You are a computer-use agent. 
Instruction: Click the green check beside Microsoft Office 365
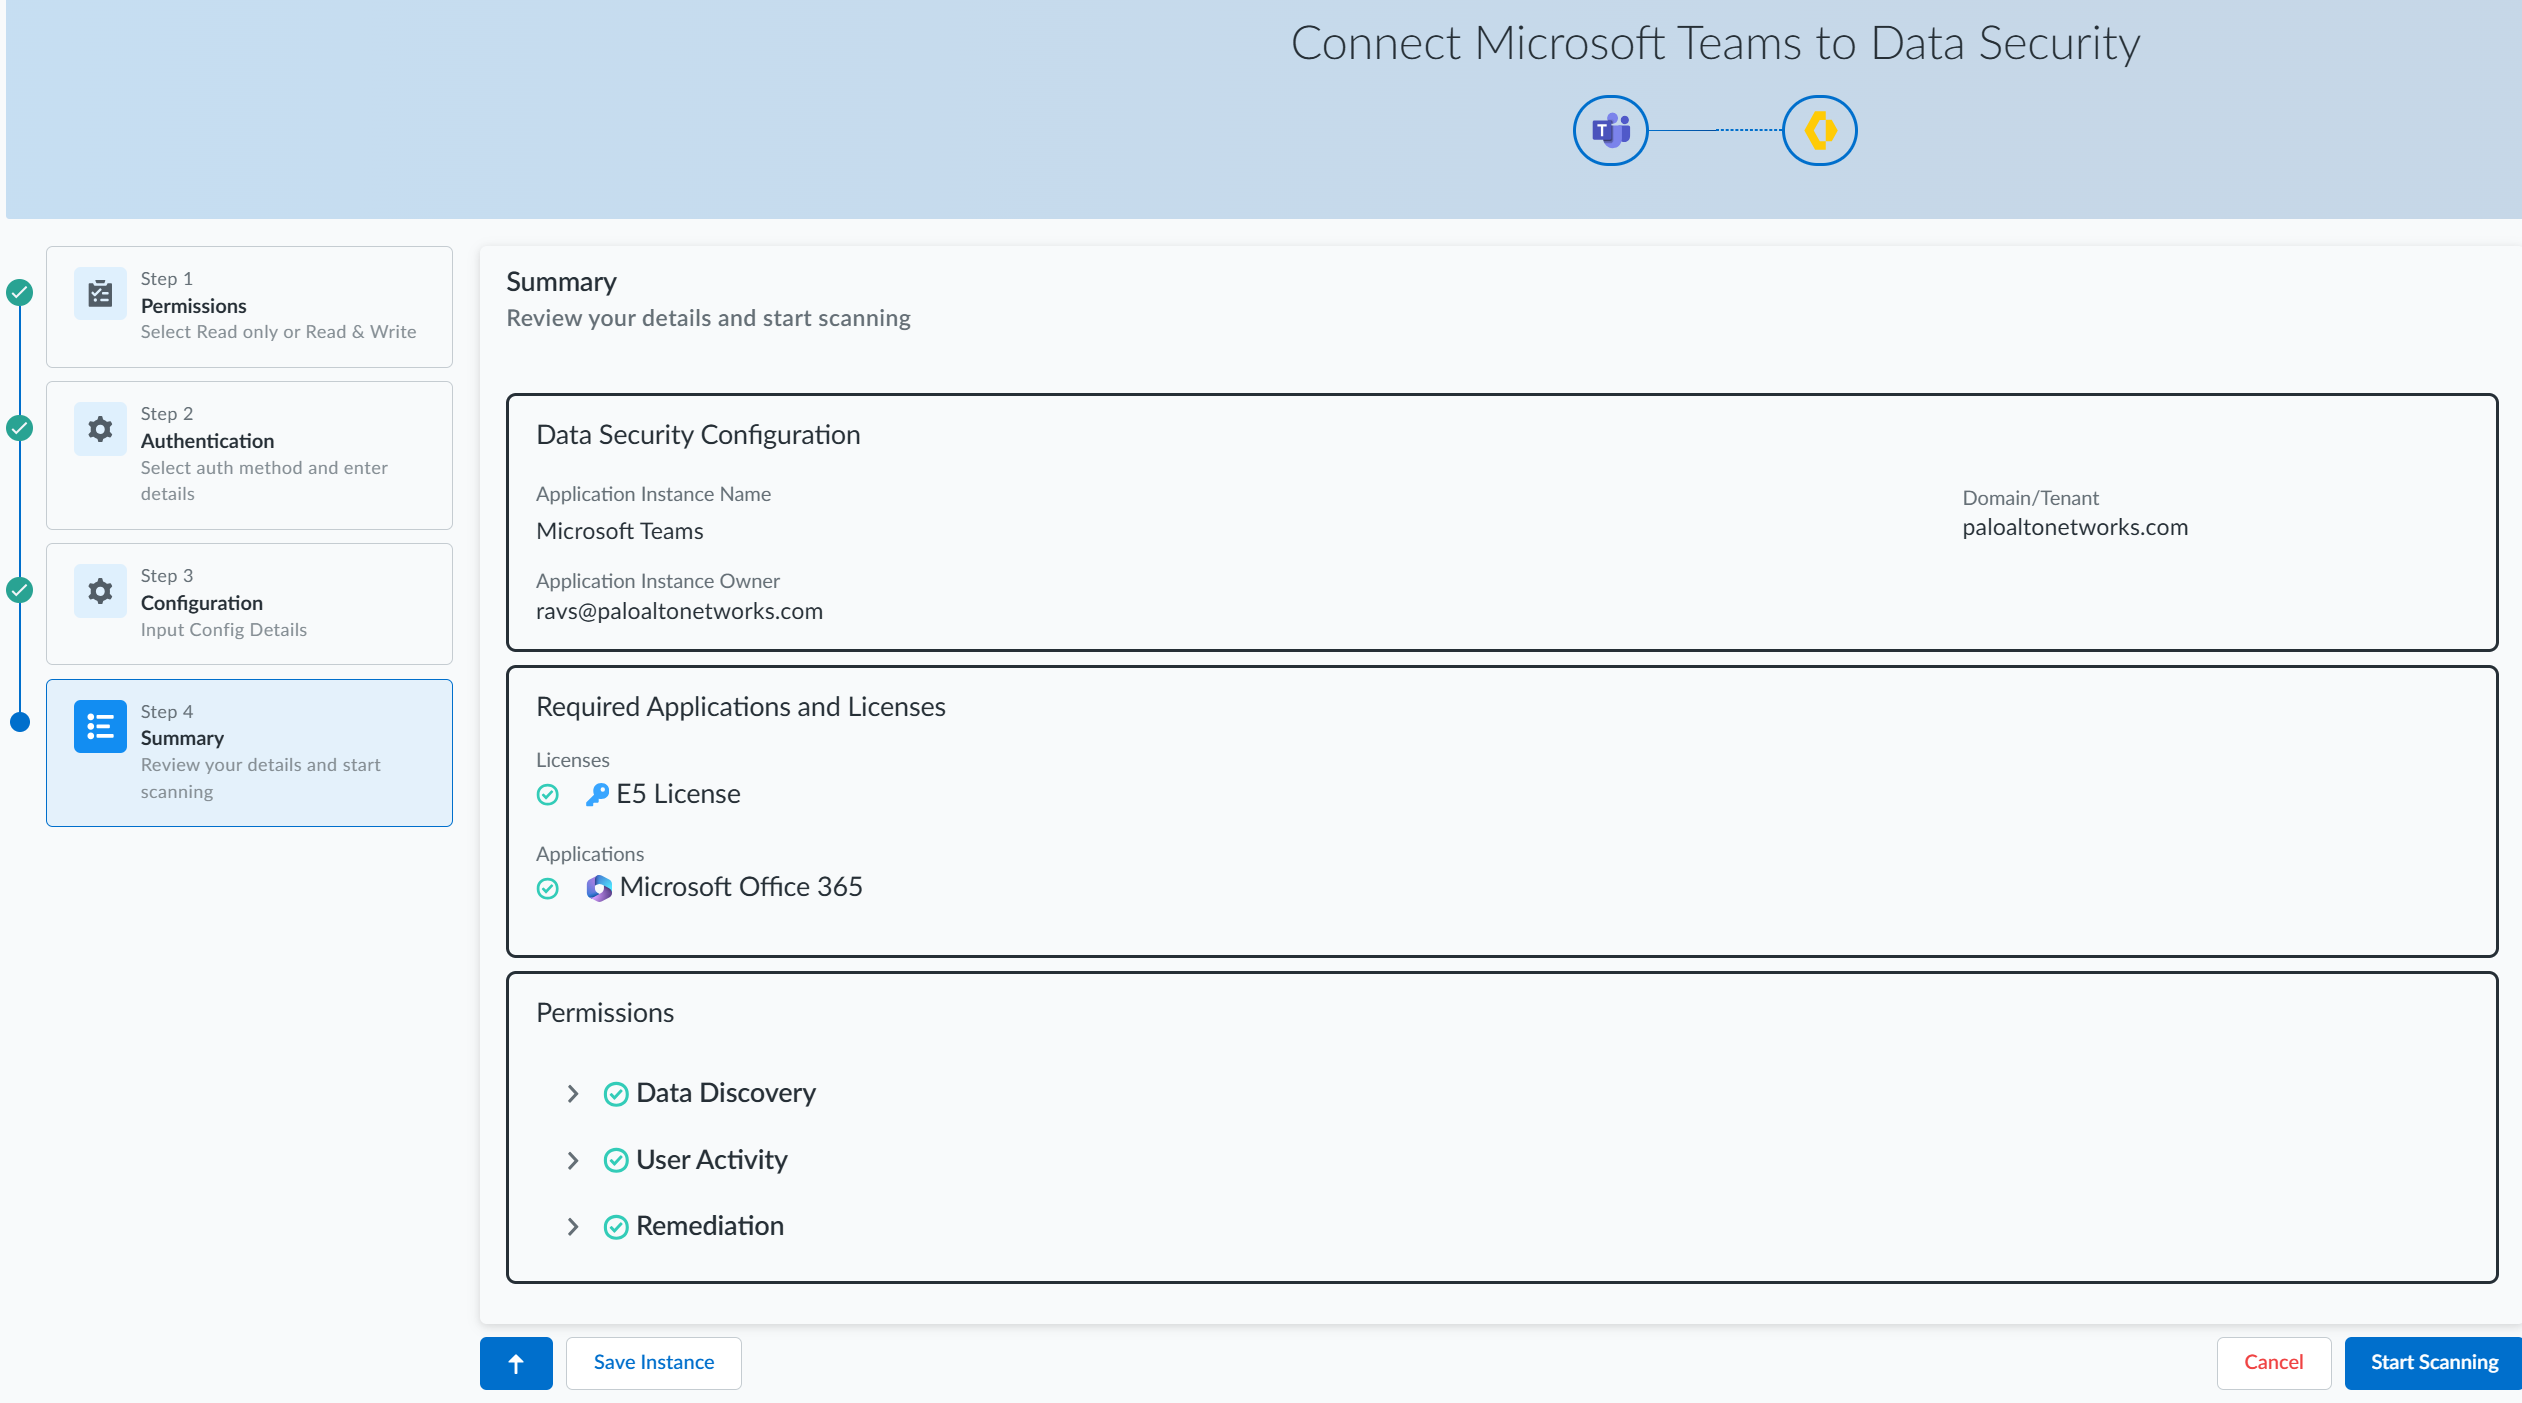[x=548, y=888]
